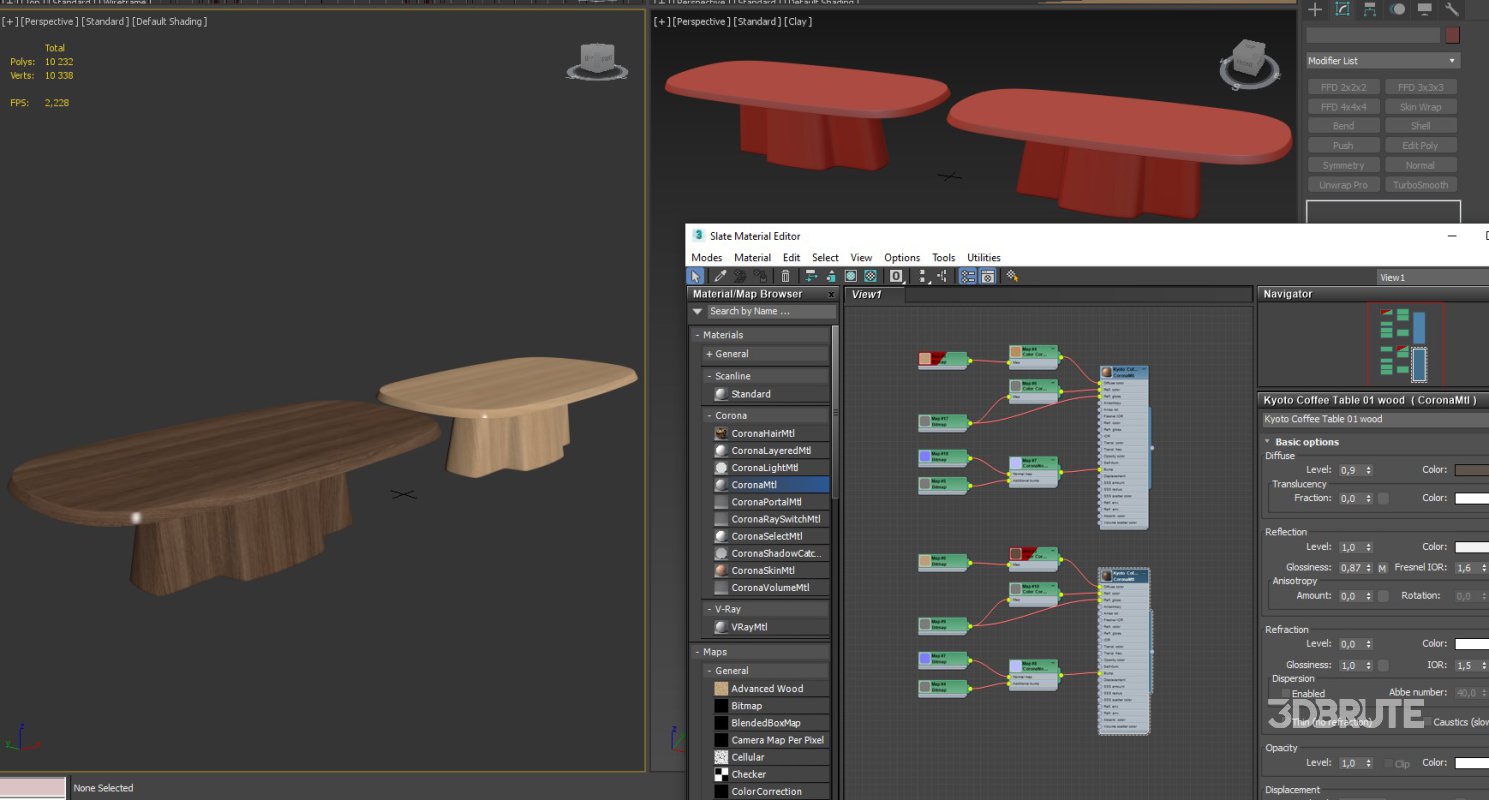Click the trash Delete Selected icon
Image resolution: width=1489 pixels, height=800 pixels.
point(786,276)
